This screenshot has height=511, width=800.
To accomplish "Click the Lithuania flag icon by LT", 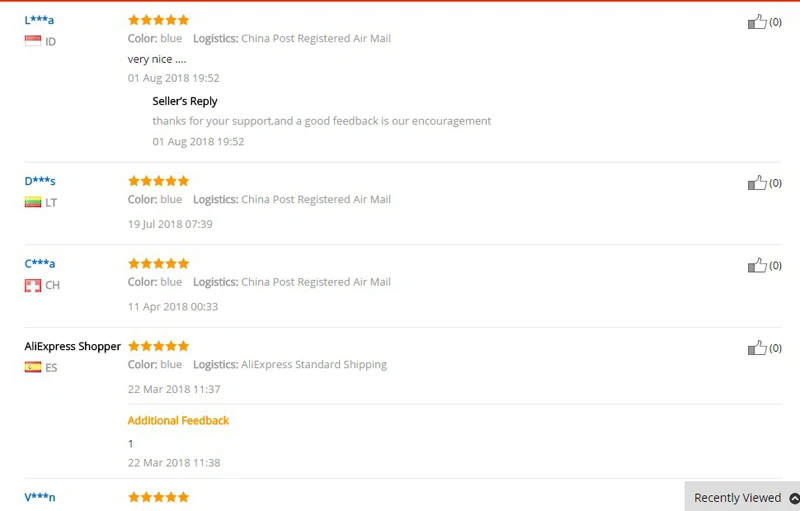I will pos(33,202).
